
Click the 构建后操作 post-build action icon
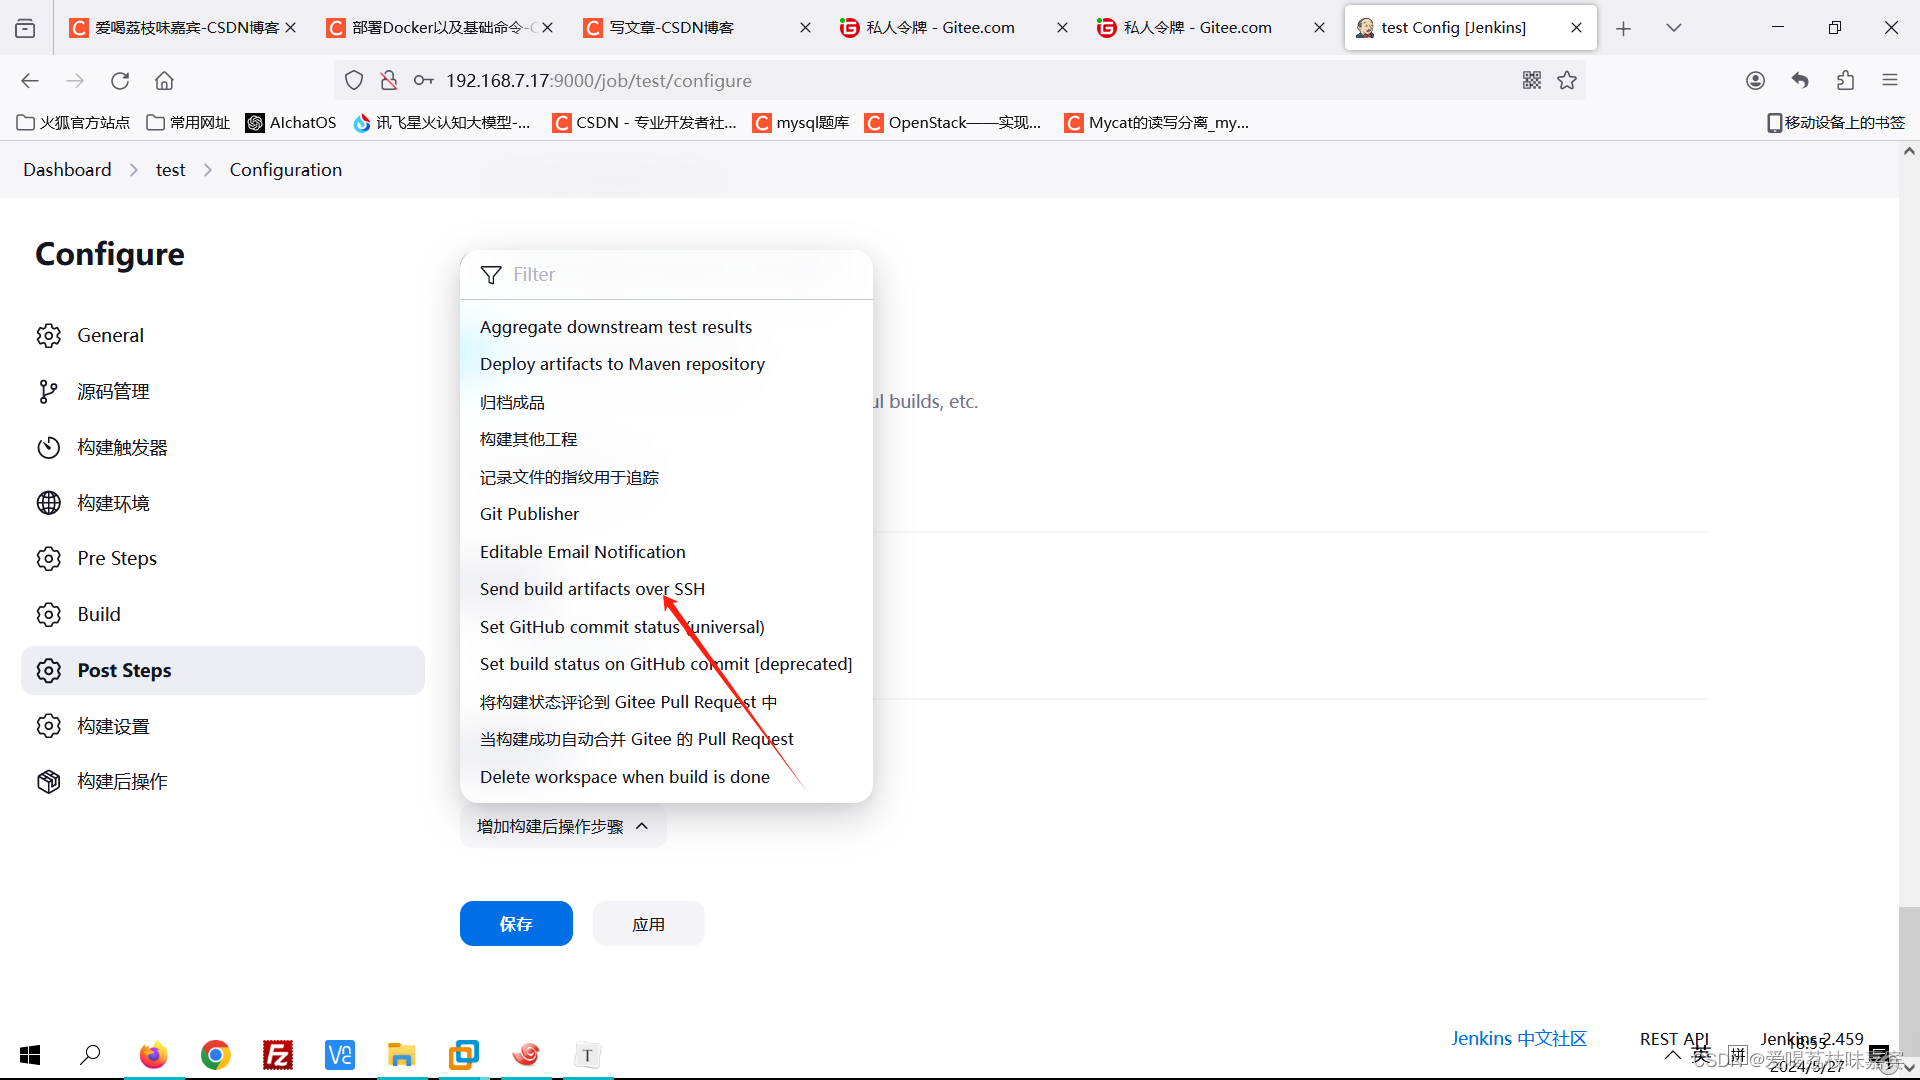[47, 781]
